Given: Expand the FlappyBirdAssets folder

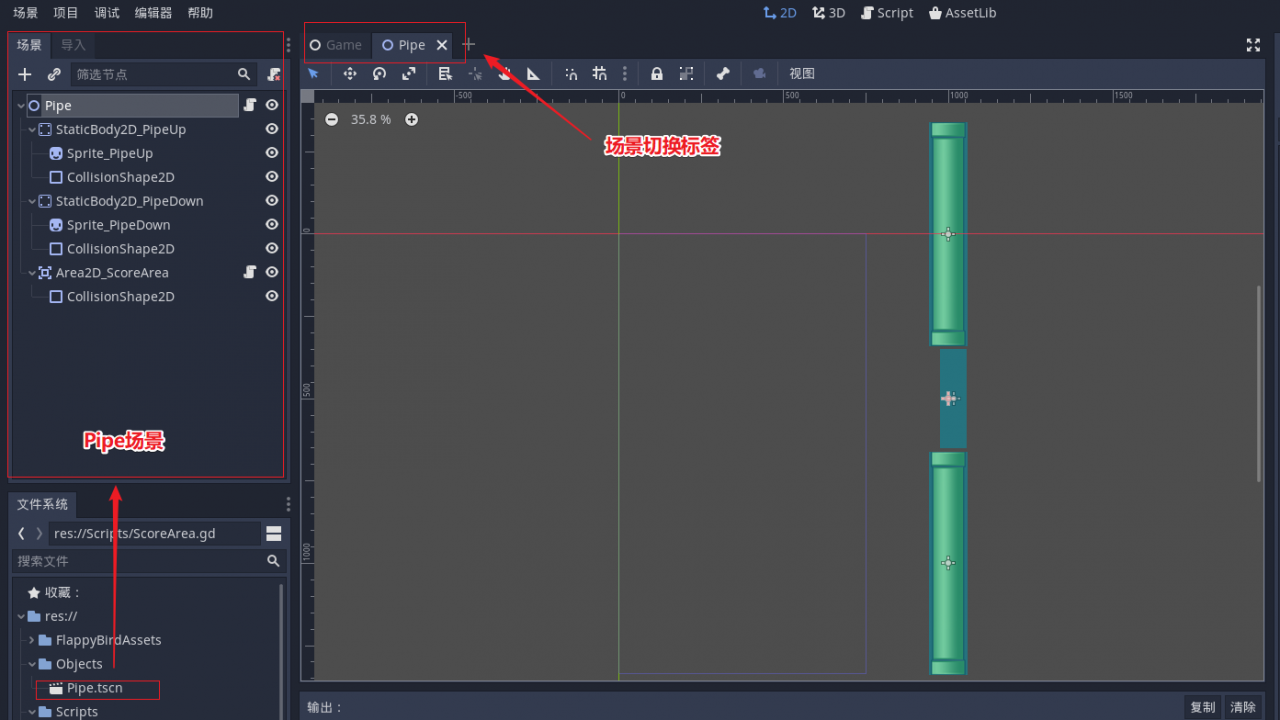Looking at the screenshot, I should (x=32, y=640).
